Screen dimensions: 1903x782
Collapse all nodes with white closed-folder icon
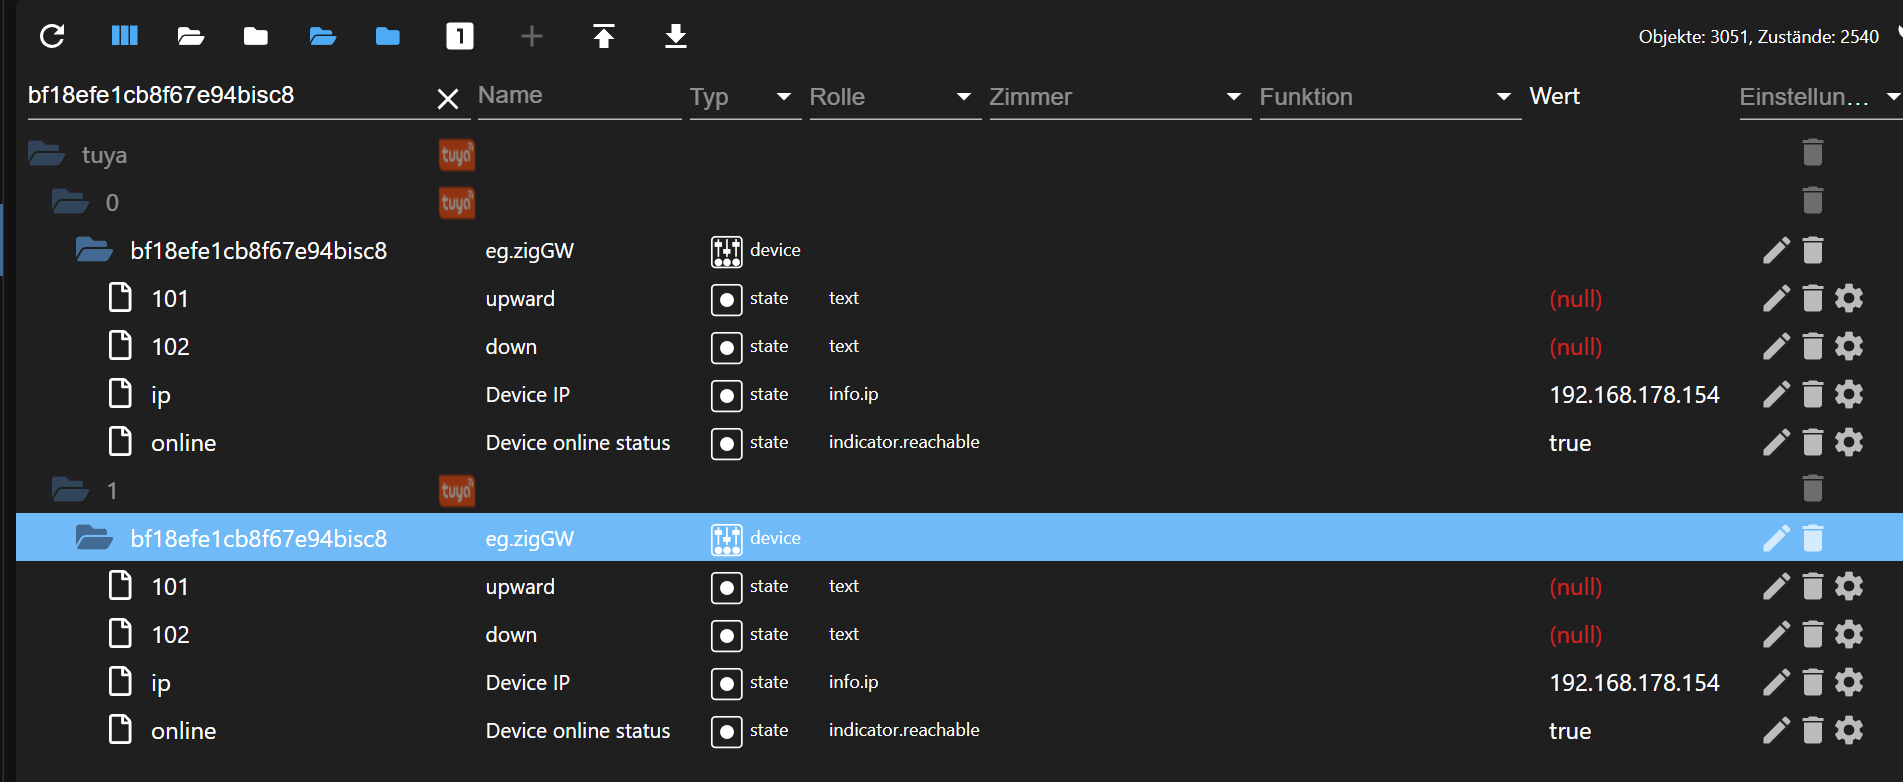coord(256,37)
